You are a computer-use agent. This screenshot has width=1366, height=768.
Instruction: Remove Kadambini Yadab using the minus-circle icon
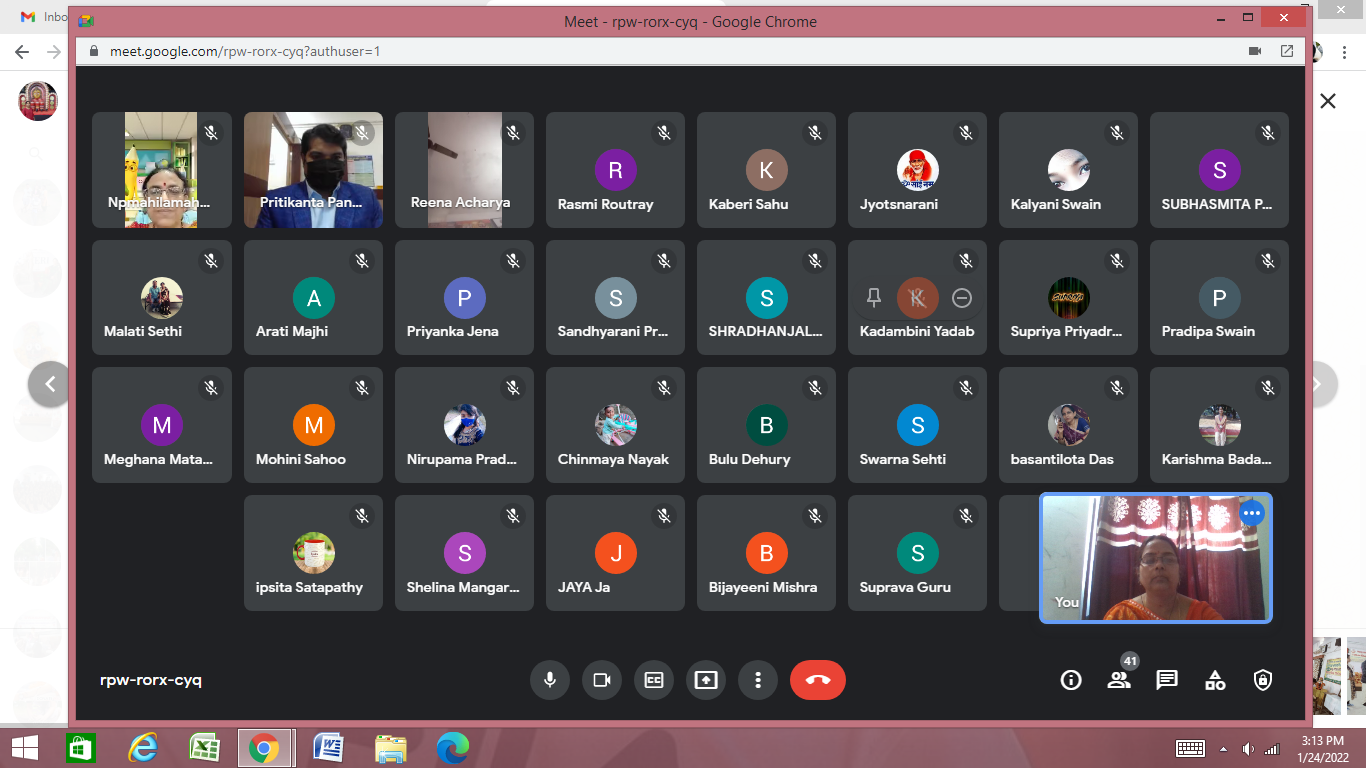(962, 298)
